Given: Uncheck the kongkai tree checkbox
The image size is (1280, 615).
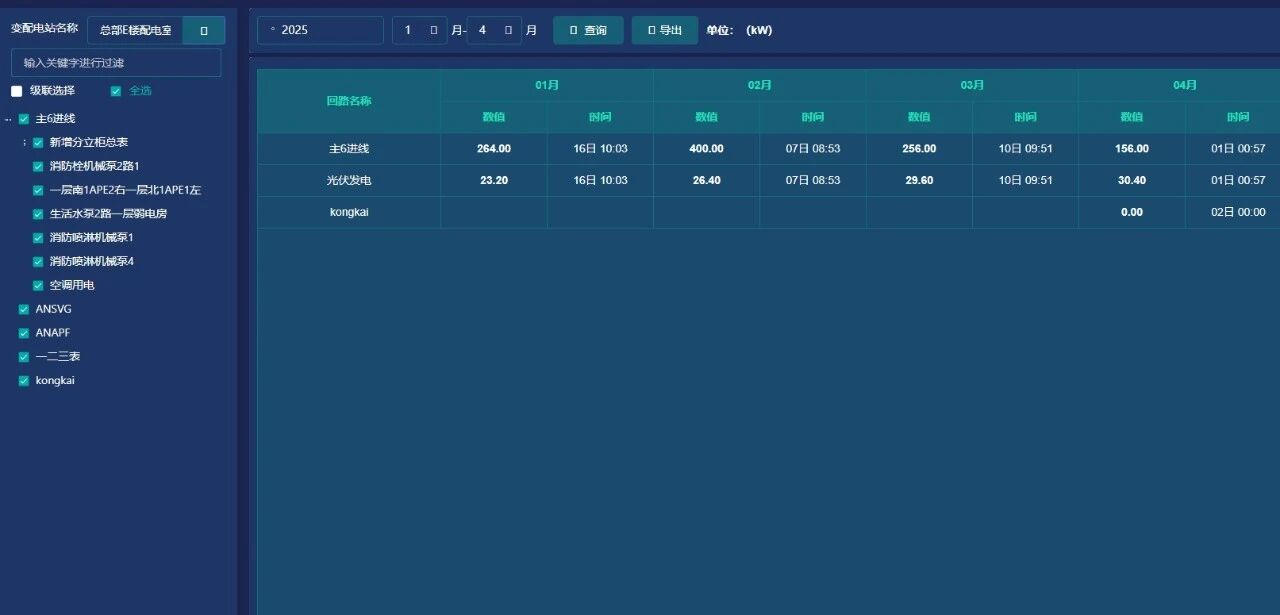Looking at the screenshot, I should coord(24,380).
